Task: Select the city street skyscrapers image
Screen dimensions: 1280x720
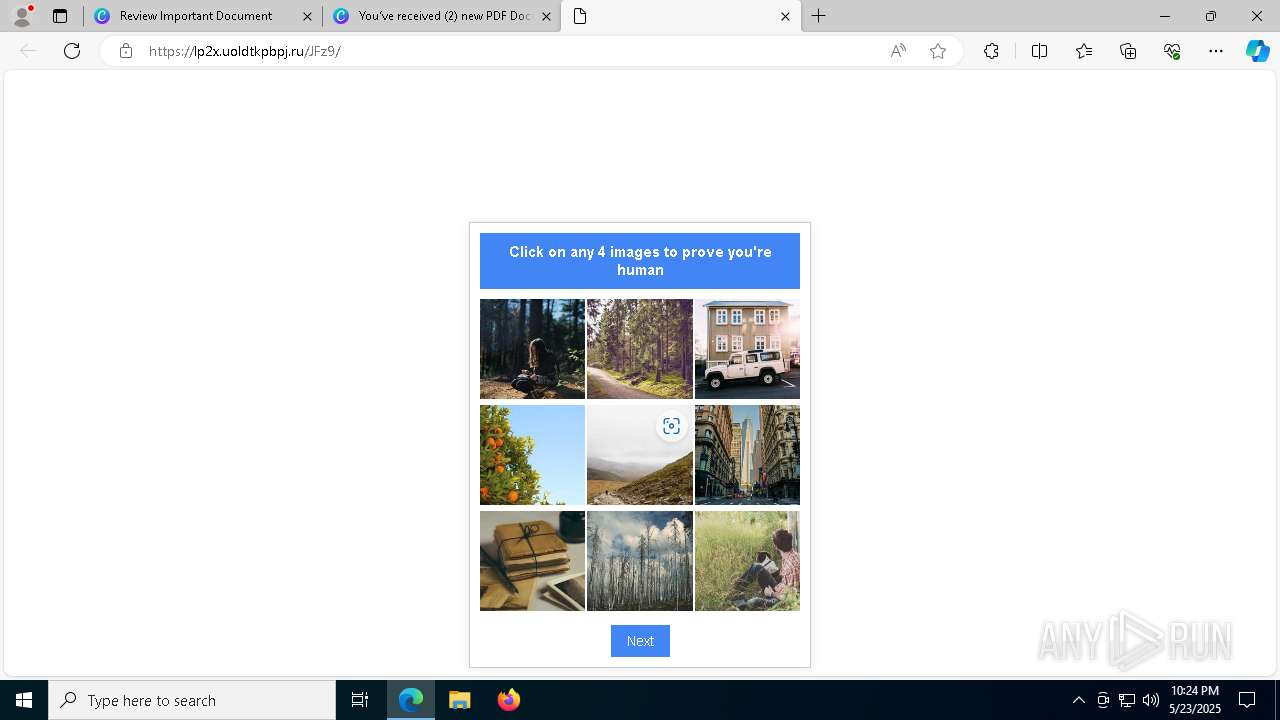Action: click(x=747, y=455)
